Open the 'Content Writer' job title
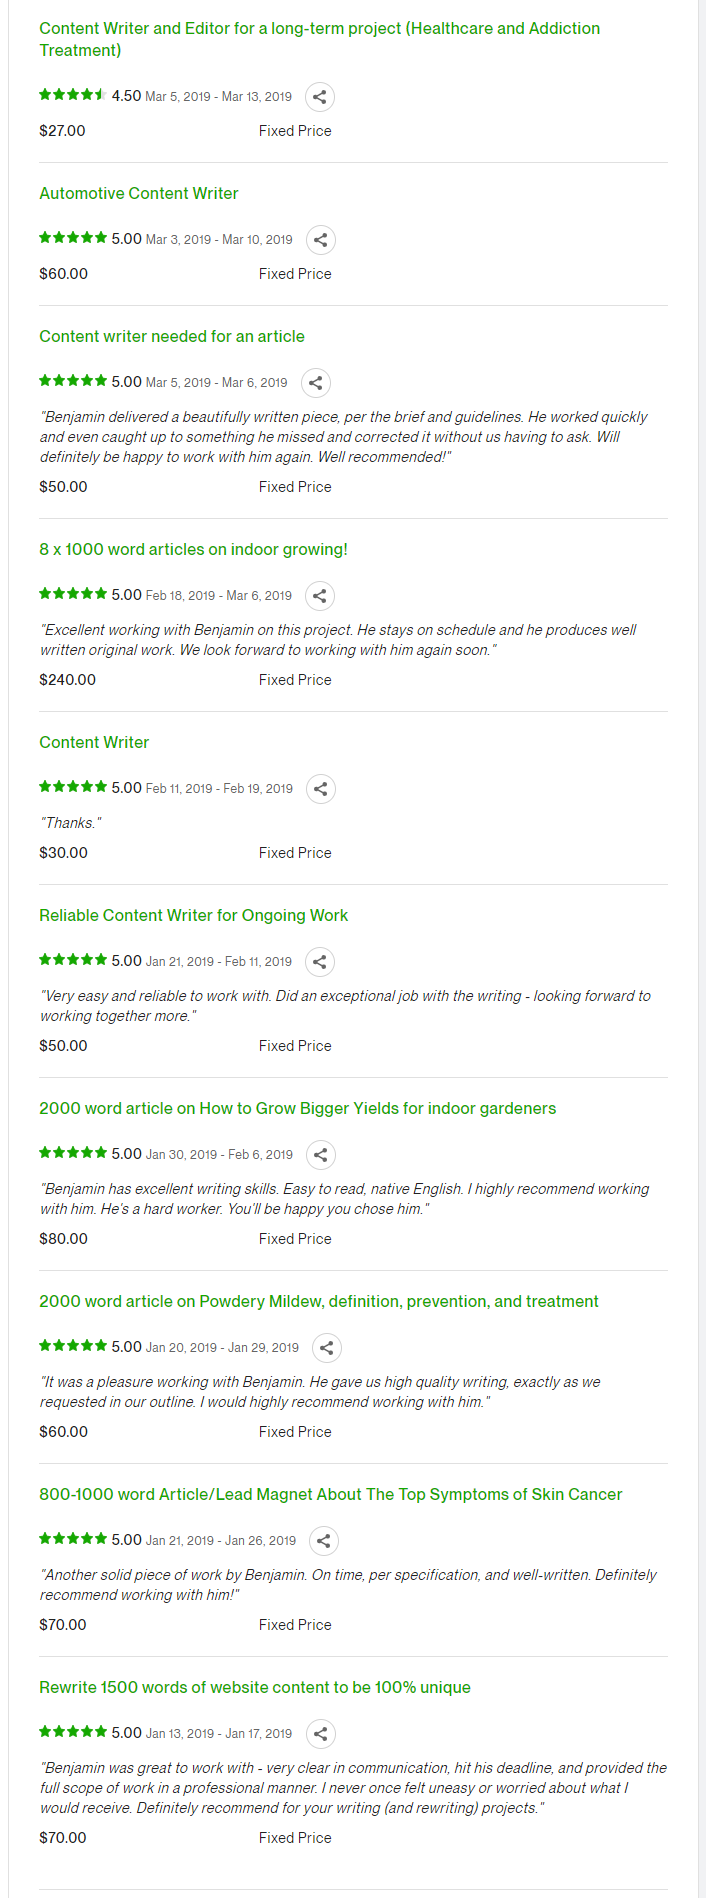The width and height of the screenshot is (706, 1898). point(94,742)
